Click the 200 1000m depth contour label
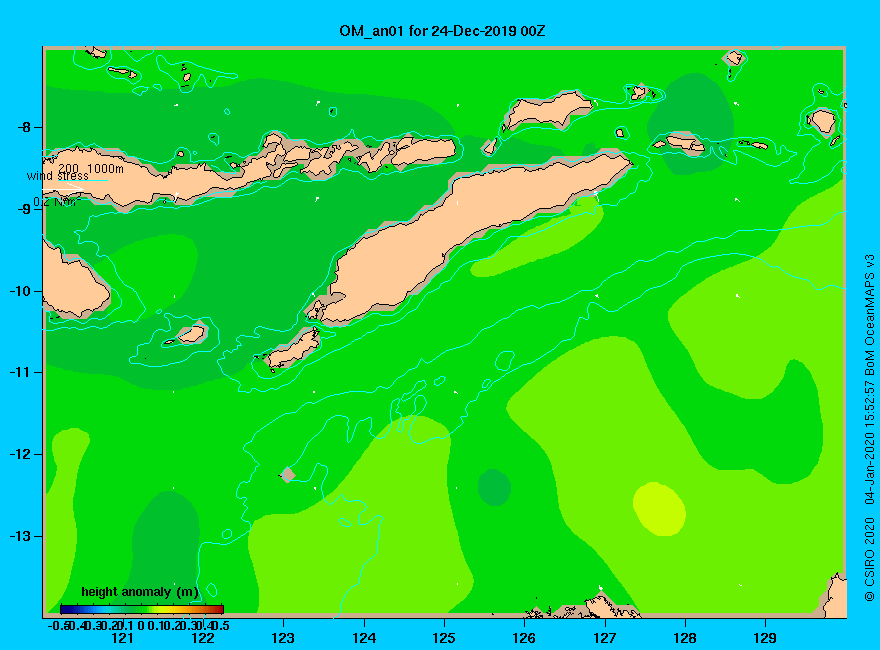The image size is (880, 650). (x=91, y=168)
